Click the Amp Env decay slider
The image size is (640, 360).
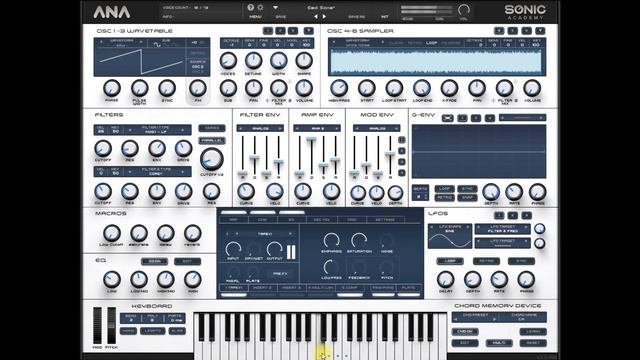(x=311, y=139)
